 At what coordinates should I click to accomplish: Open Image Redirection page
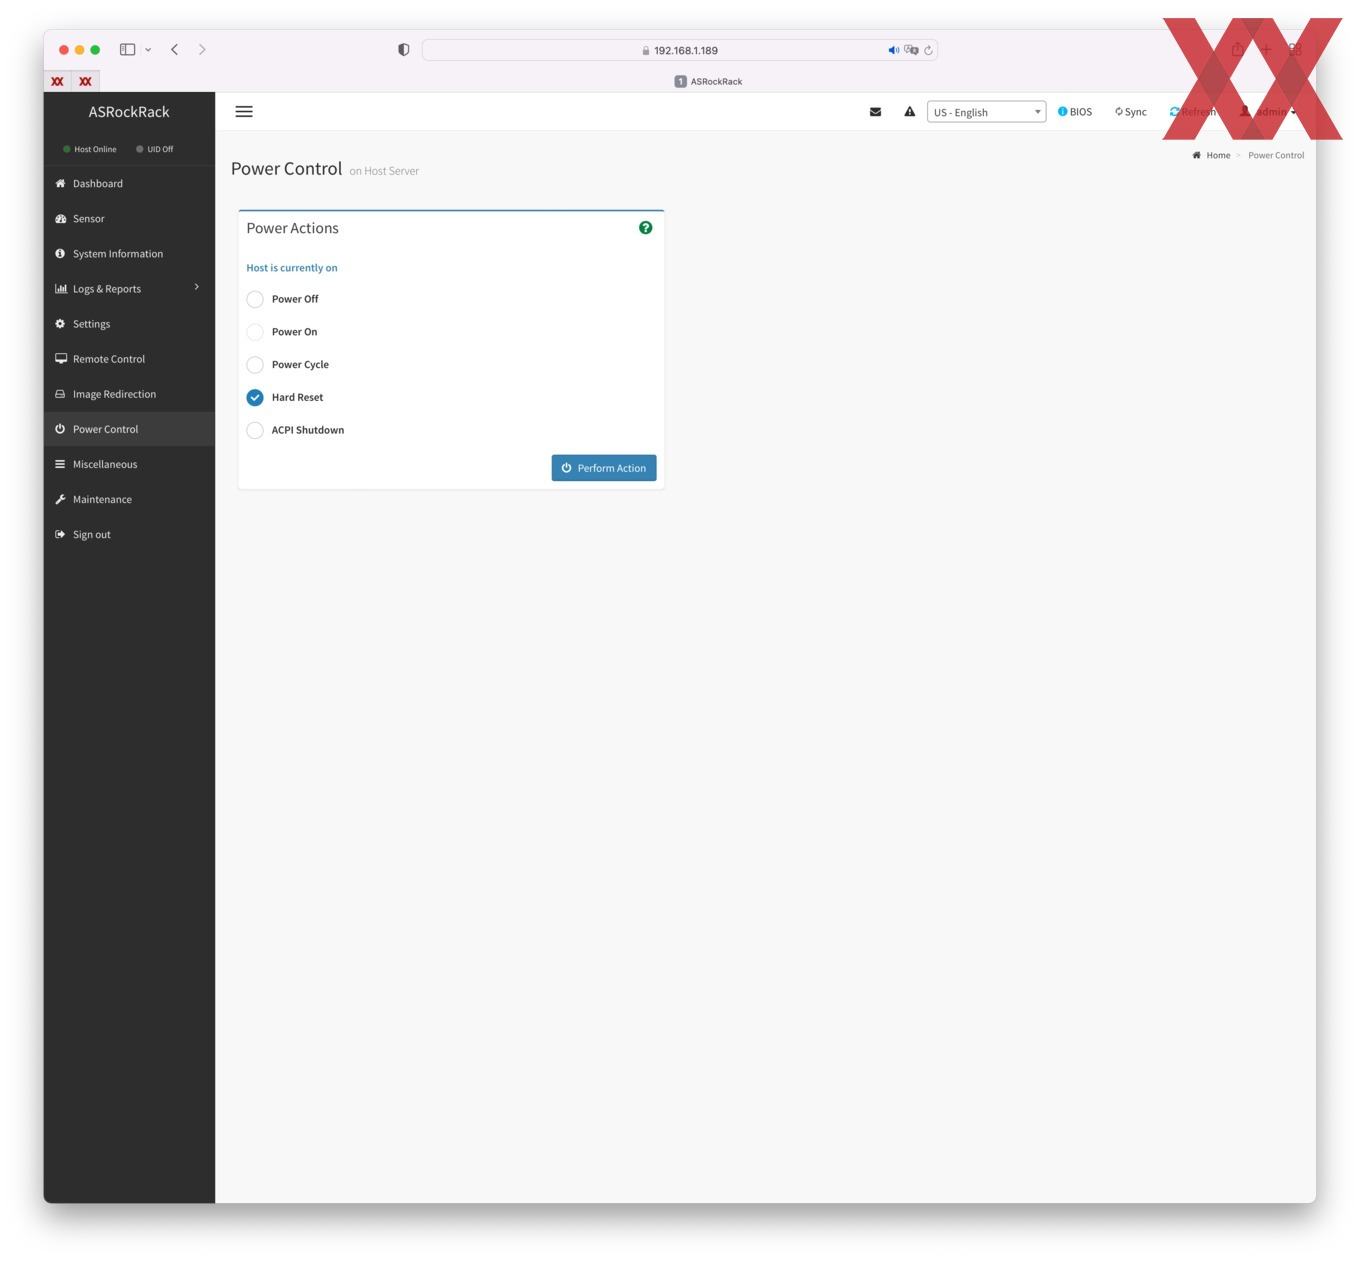click(129, 394)
